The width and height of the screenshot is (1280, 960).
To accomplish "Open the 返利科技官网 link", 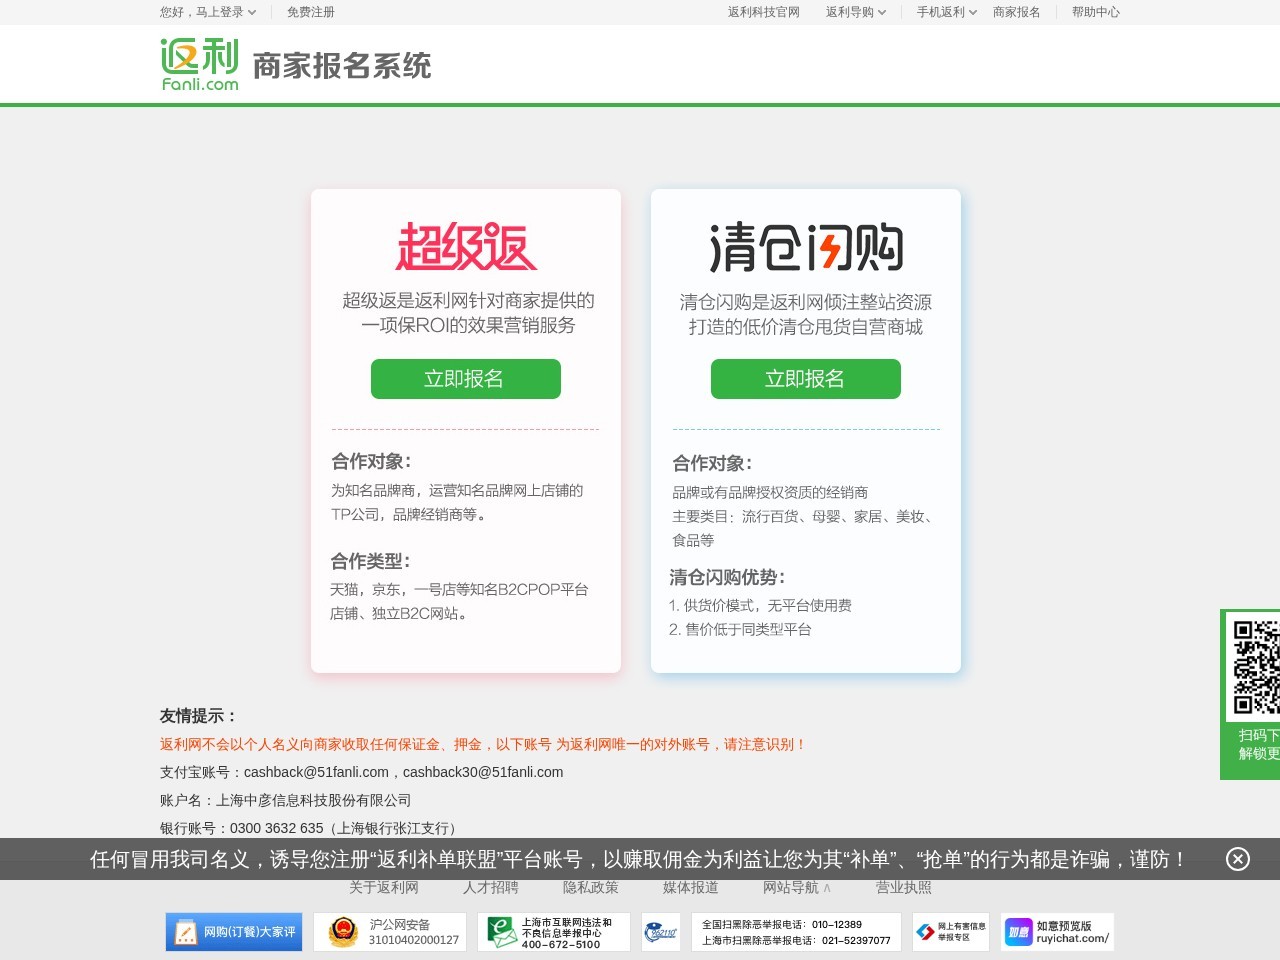I will 764,12.
